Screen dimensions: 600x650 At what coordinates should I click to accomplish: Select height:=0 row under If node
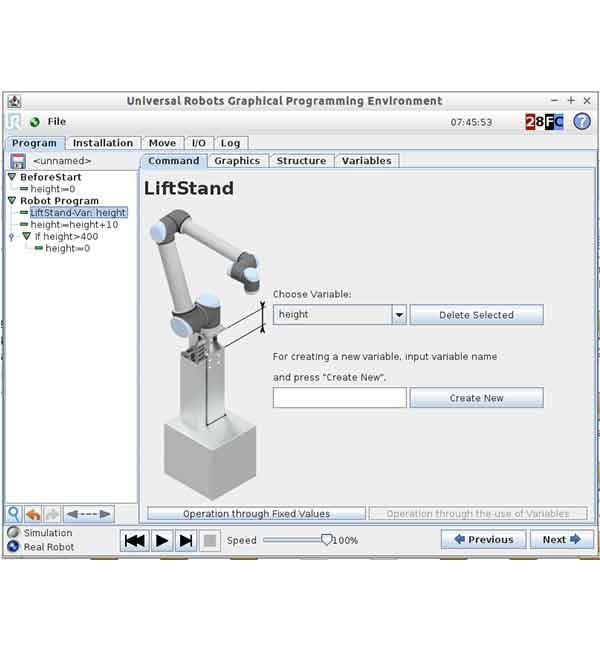coord(68,248)
